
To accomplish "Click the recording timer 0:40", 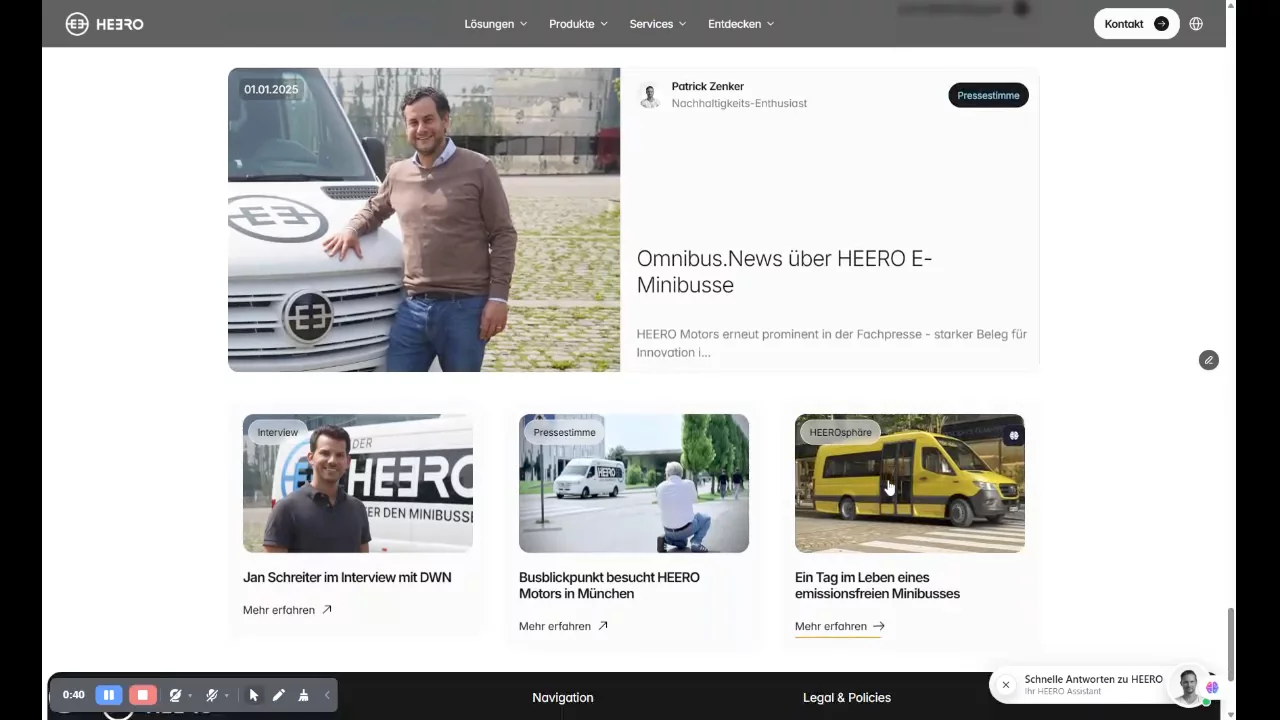I will tap(73, 695).
